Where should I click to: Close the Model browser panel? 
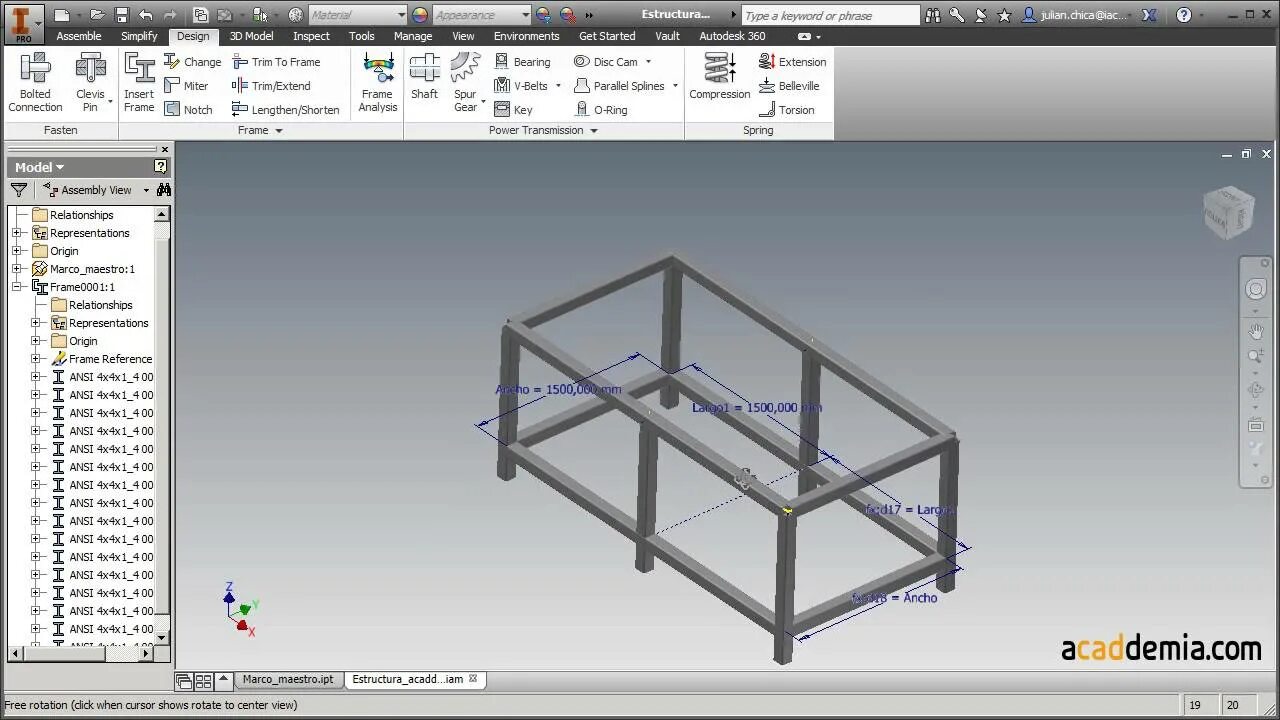point(165,150)
